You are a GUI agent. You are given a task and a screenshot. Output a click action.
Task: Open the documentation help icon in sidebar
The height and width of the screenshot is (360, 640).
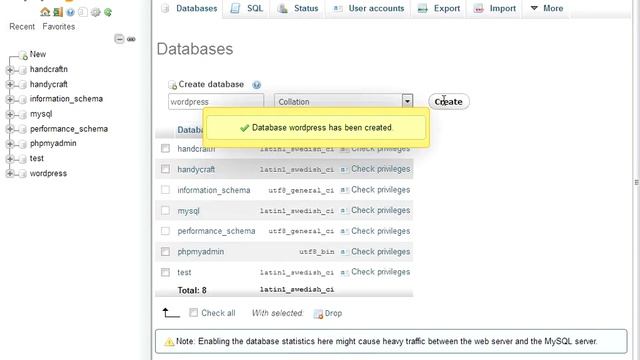(x=70, y=12)
